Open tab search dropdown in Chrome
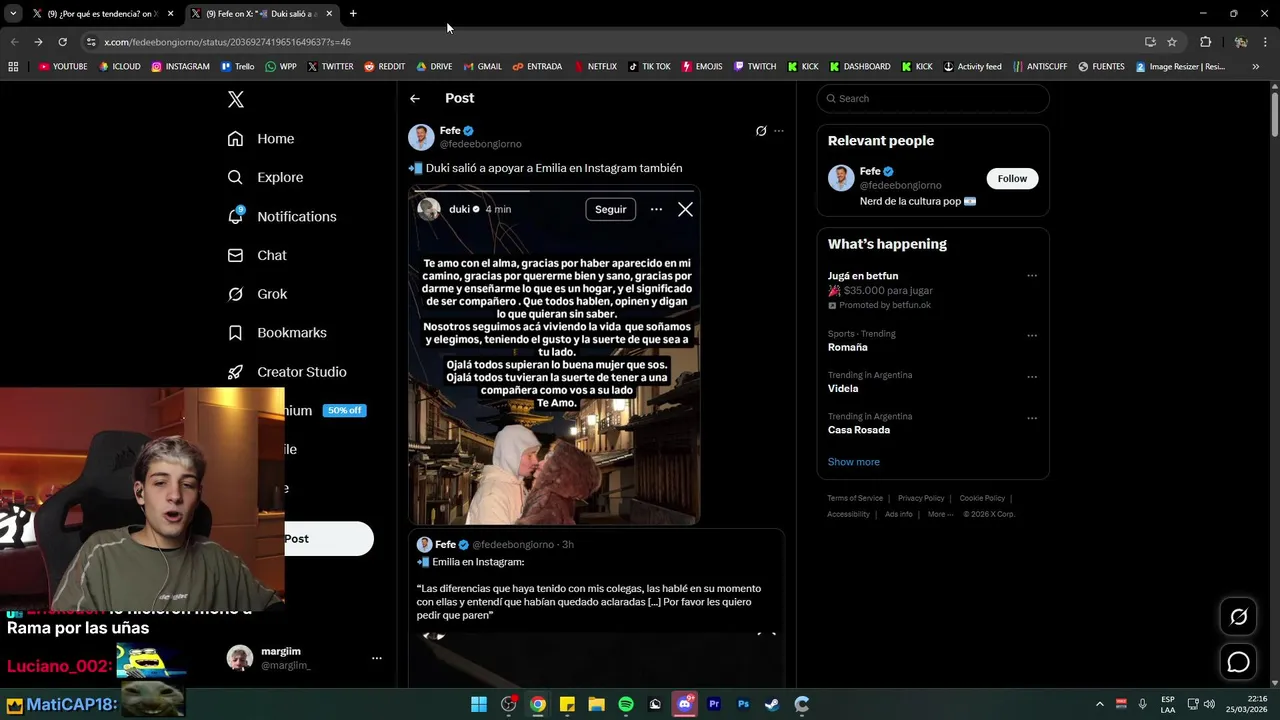The height and width of the screenshot is (720, 1280). click(x=13, y=14)
